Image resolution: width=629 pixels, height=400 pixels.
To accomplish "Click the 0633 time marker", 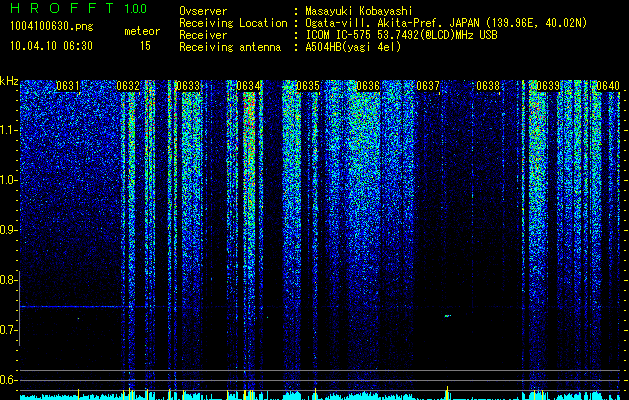I will tap(188, 86).
